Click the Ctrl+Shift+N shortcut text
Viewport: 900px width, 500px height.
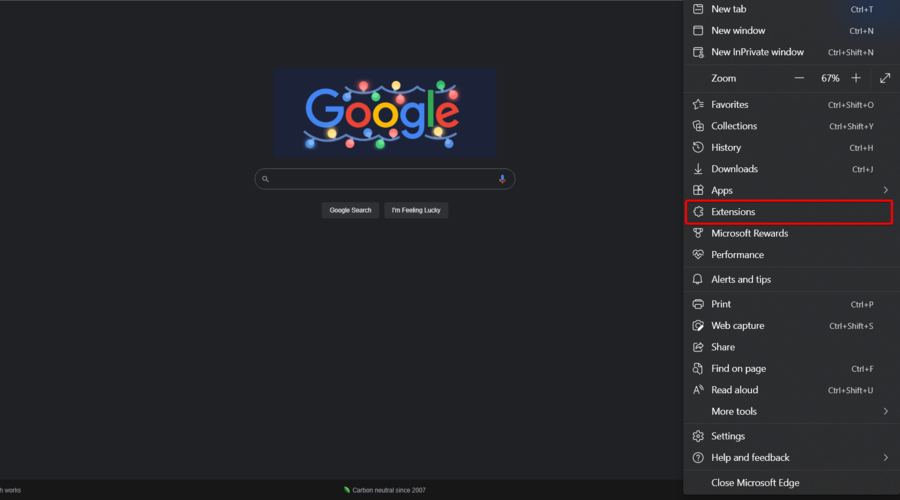(851, 52)
